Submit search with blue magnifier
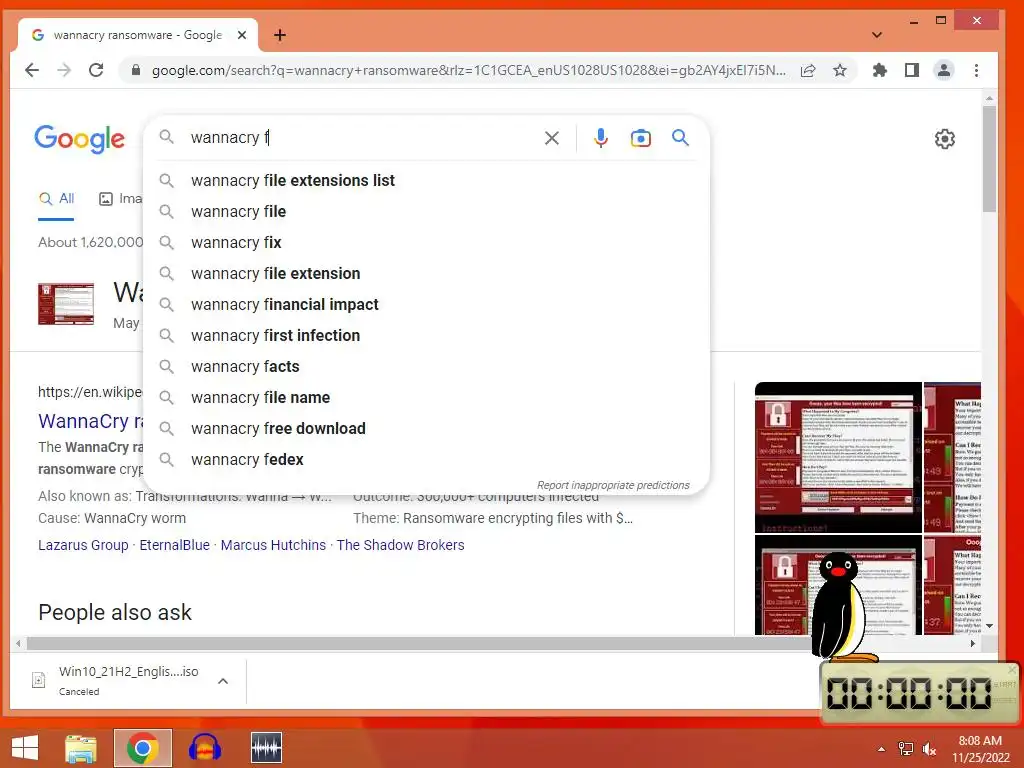 (x=680, y=138)
